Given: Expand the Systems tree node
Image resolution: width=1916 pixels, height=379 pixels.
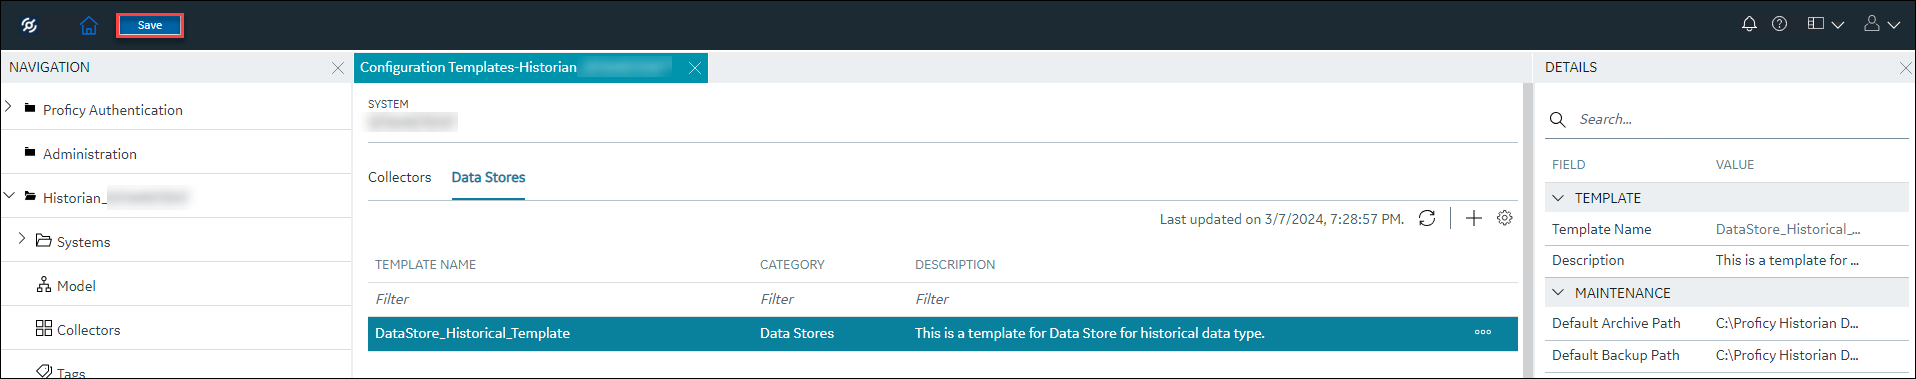Looking at the screenshot, I should tap(22, 238).
